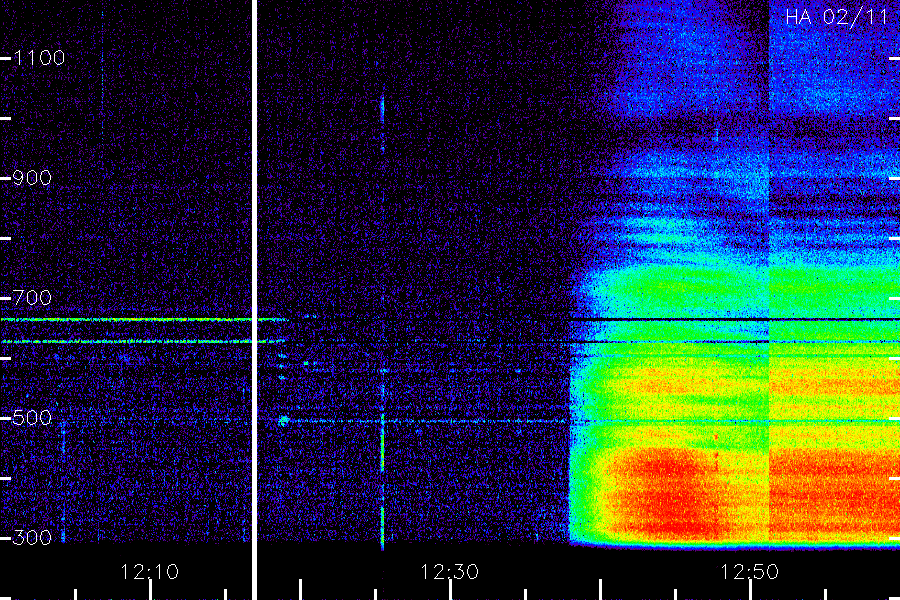Click the 1100 frequency axis label

coord(39,58)
